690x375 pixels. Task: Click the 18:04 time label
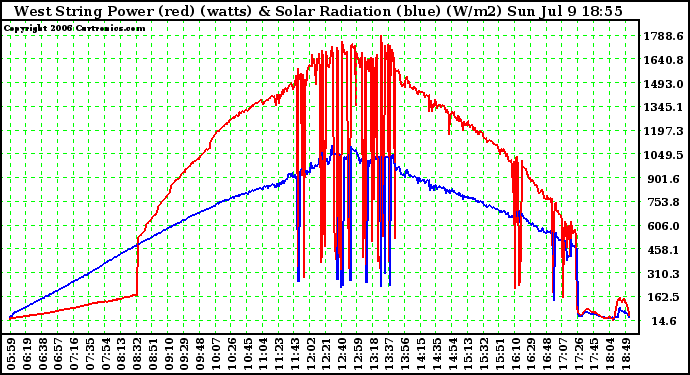[x=610, y=354]
